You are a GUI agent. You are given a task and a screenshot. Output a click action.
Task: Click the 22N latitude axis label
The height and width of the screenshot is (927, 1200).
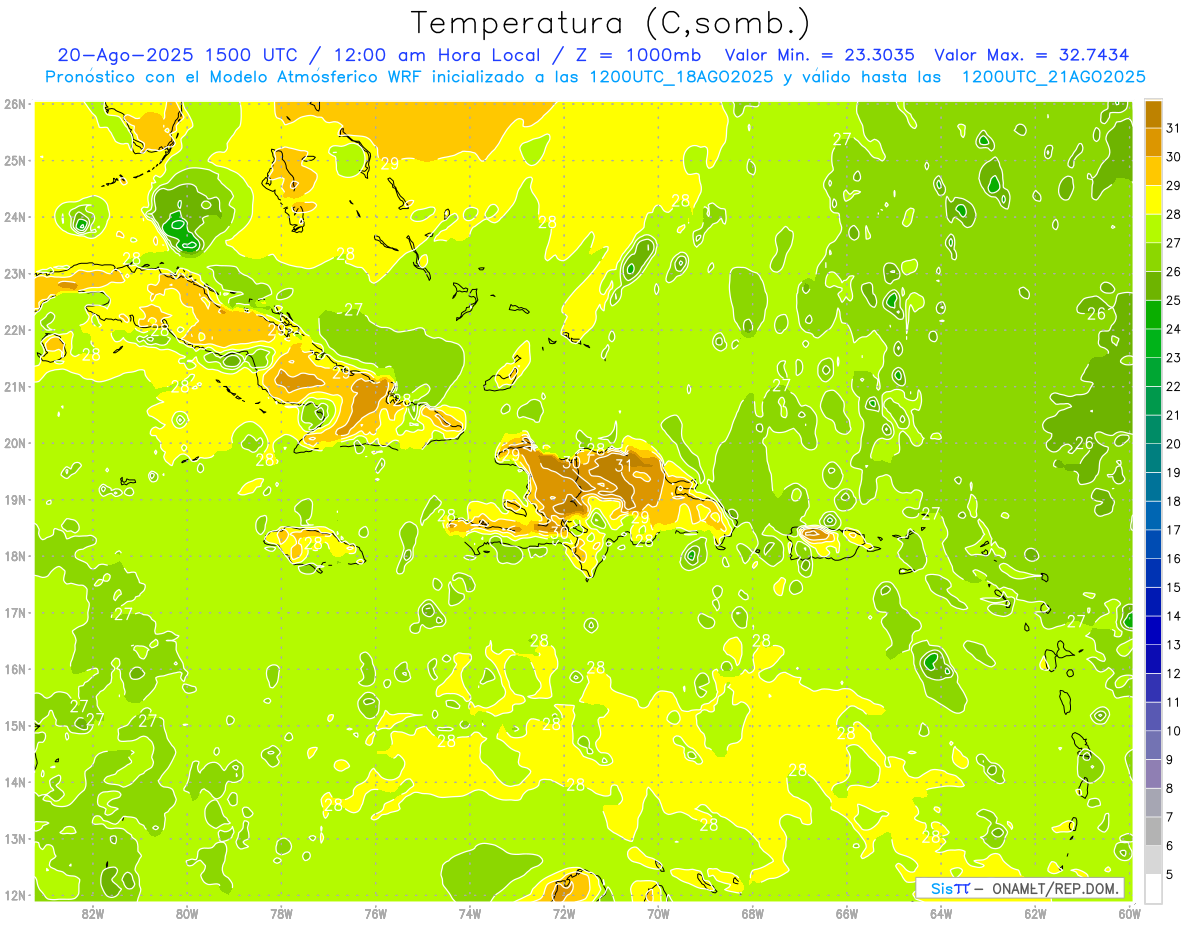pyautogui.click(x=14, y=330)
